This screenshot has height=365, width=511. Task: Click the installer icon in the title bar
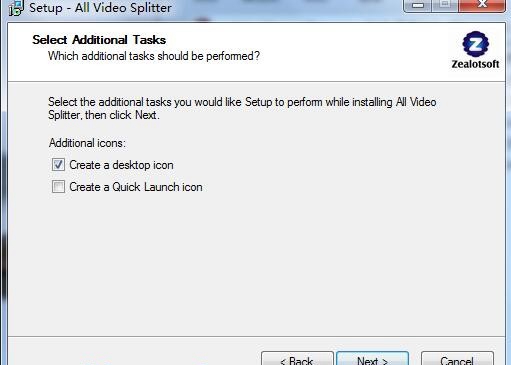point(15,8)
